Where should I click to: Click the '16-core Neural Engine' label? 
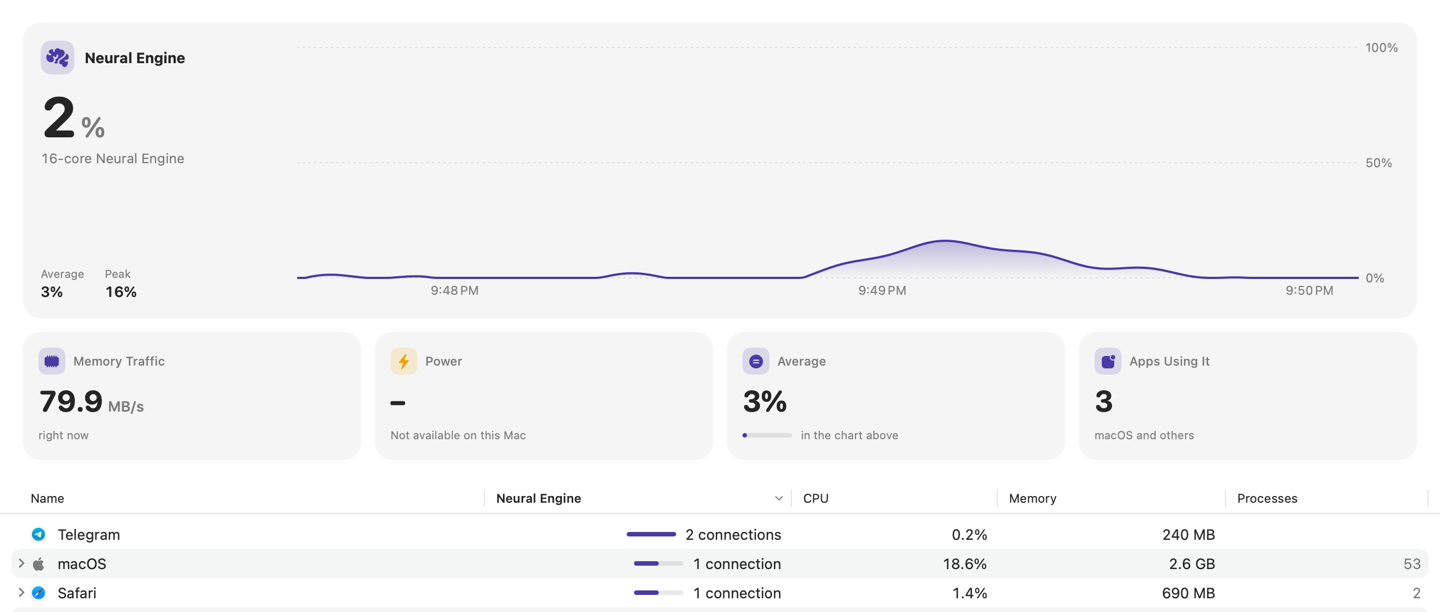pos(113,158)
